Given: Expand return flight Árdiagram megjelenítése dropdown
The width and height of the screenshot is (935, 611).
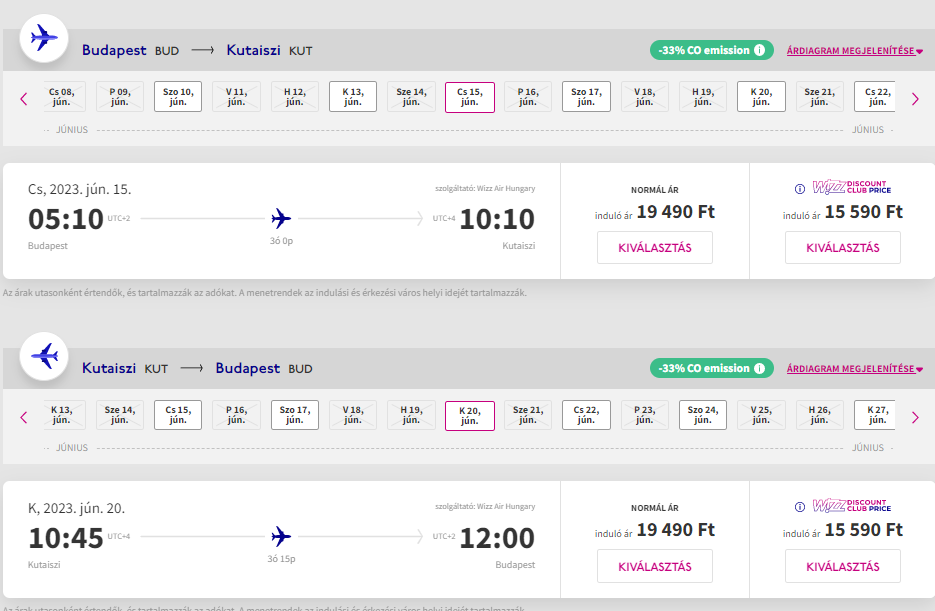Looking at the screenshot, I should pos(854,369).
